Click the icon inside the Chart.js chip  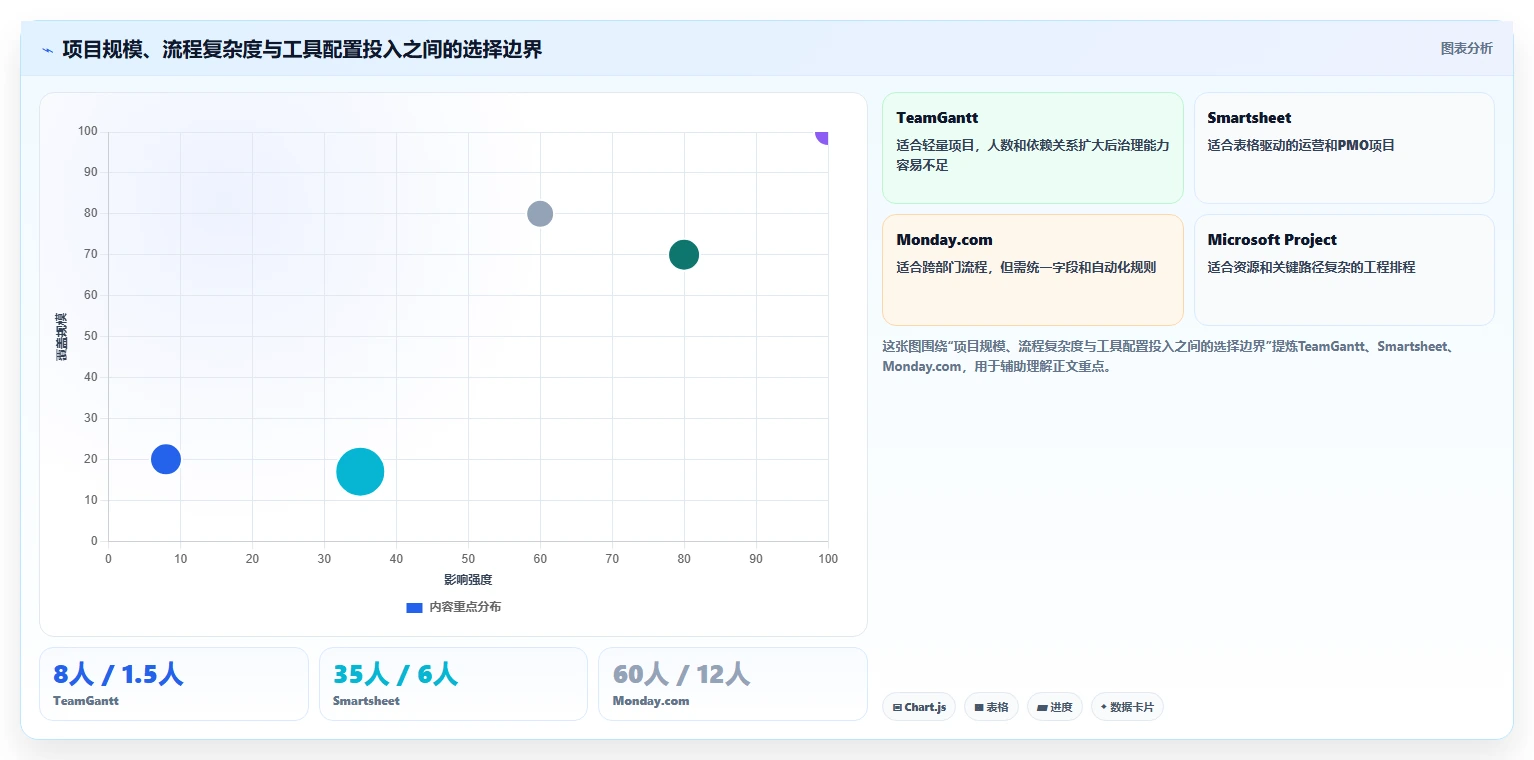[897, 707]
